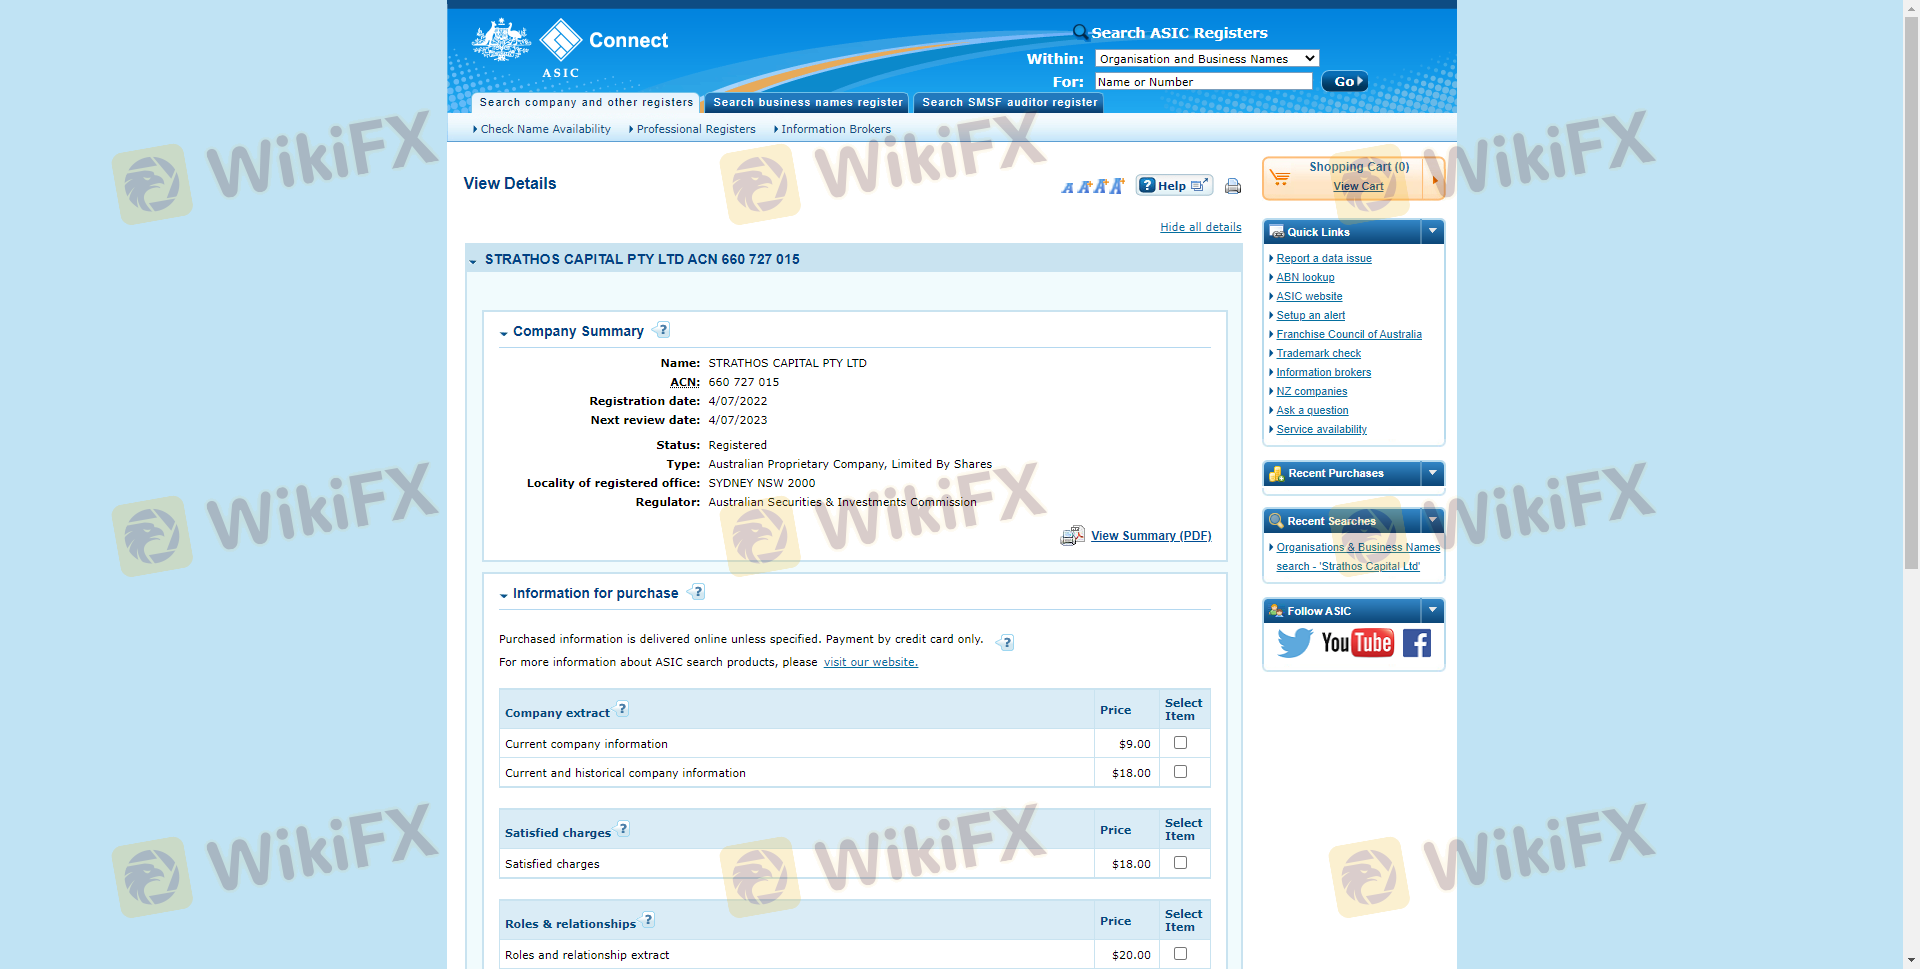Open the Twitter follow icon
The image size is (1920, 969).
[x=1294, y=642]
